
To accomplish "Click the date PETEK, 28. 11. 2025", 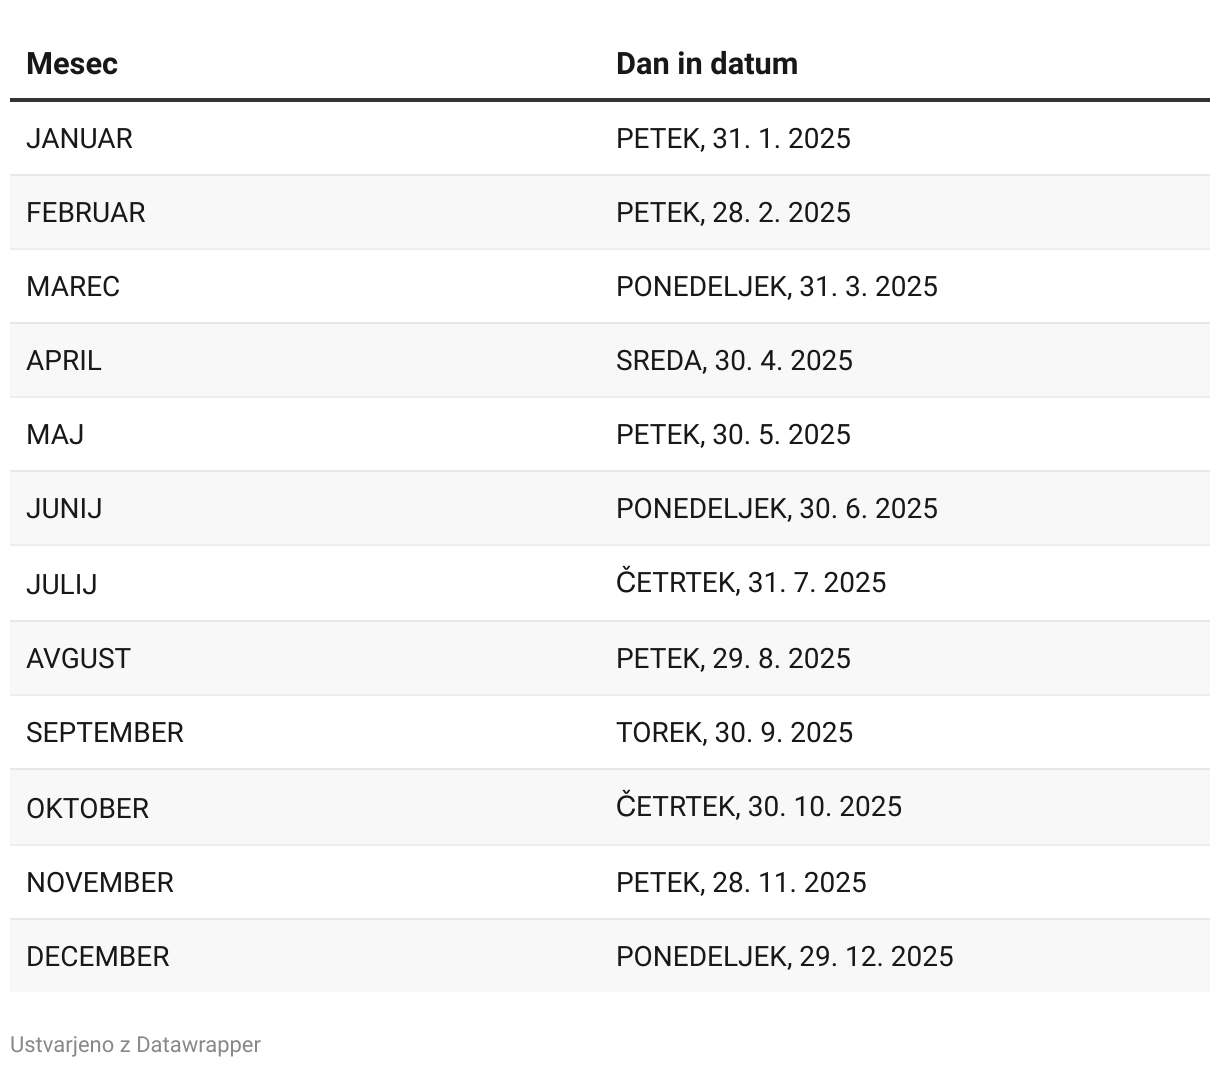I will [741, 882].
